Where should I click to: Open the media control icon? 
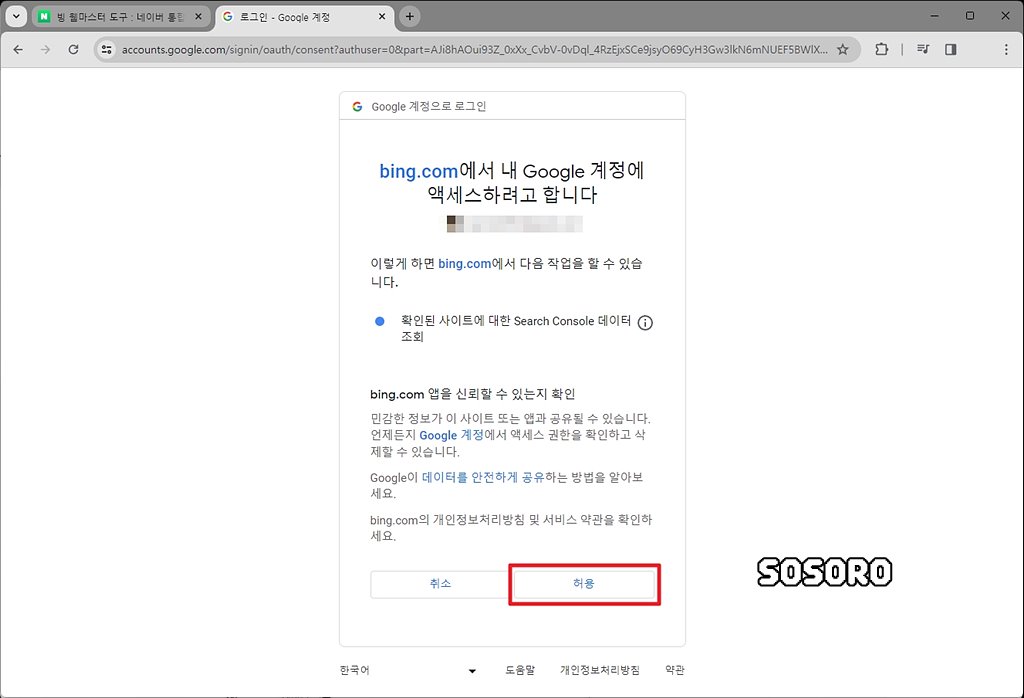923,49
